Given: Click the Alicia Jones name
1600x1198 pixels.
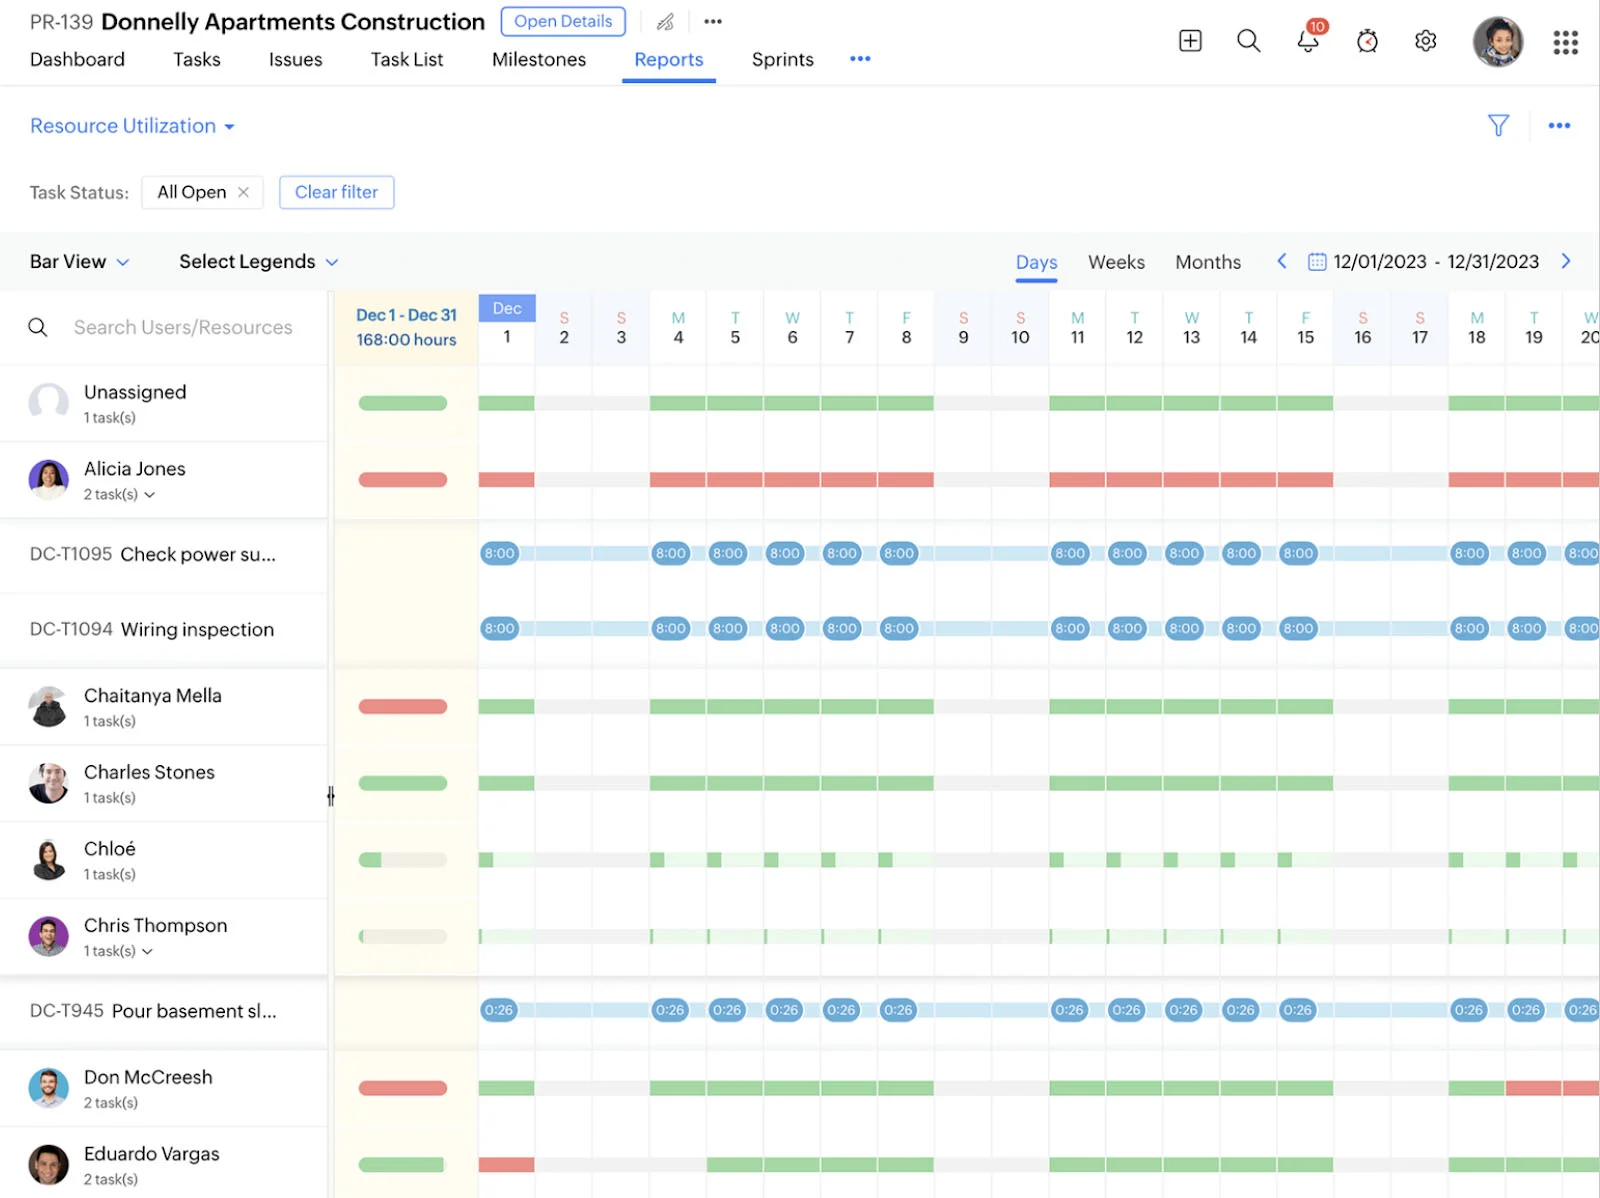Looking at the screenshot, I should (x=135, y=469).
